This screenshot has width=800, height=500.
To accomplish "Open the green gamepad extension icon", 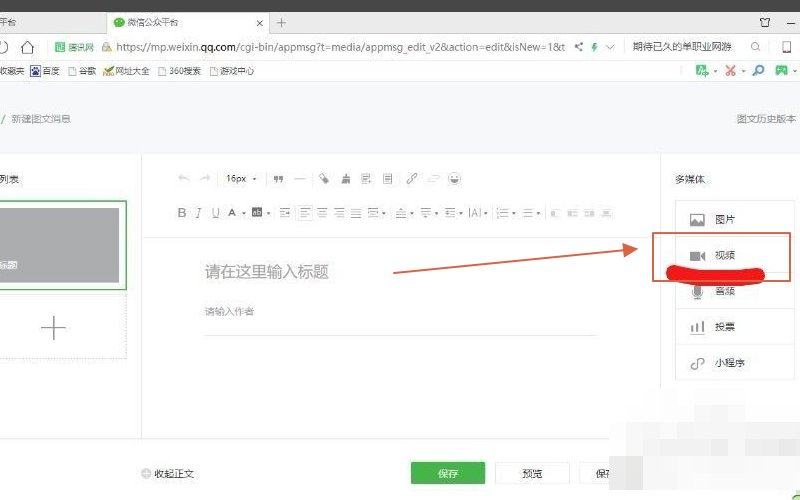I will pos(781,70).
